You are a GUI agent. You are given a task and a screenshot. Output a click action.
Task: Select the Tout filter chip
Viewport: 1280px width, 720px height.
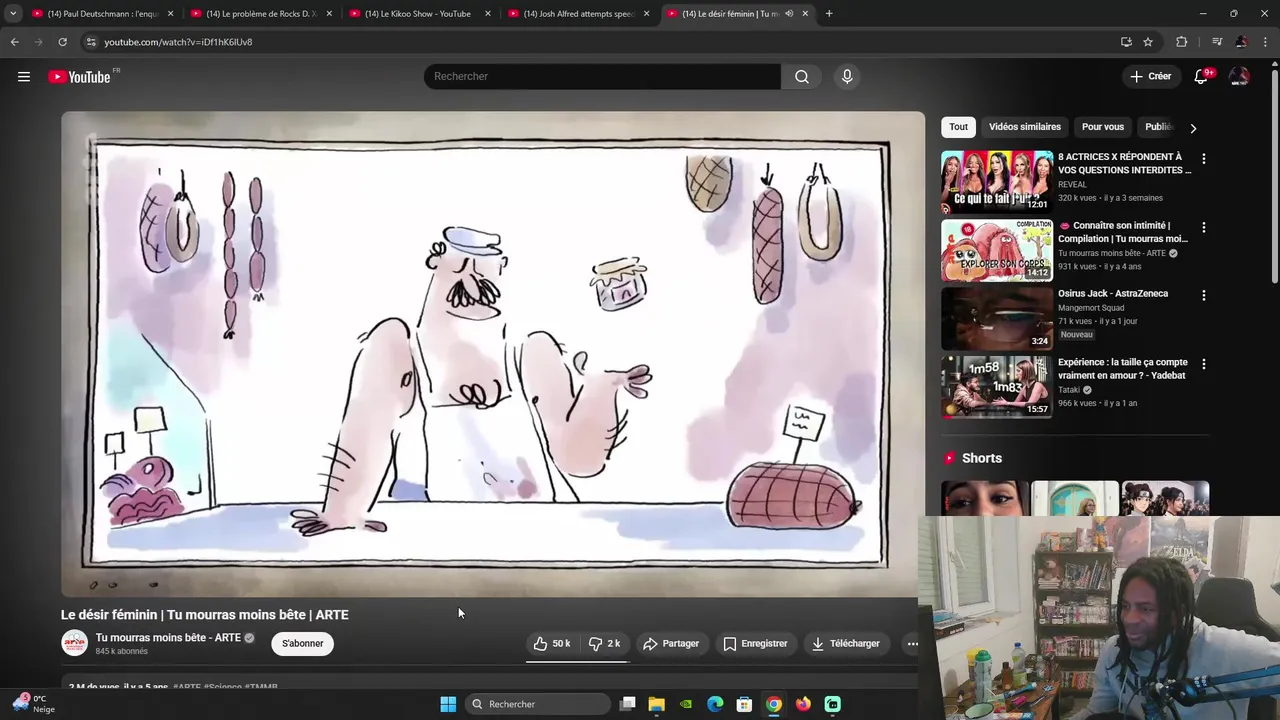point(958,127)
